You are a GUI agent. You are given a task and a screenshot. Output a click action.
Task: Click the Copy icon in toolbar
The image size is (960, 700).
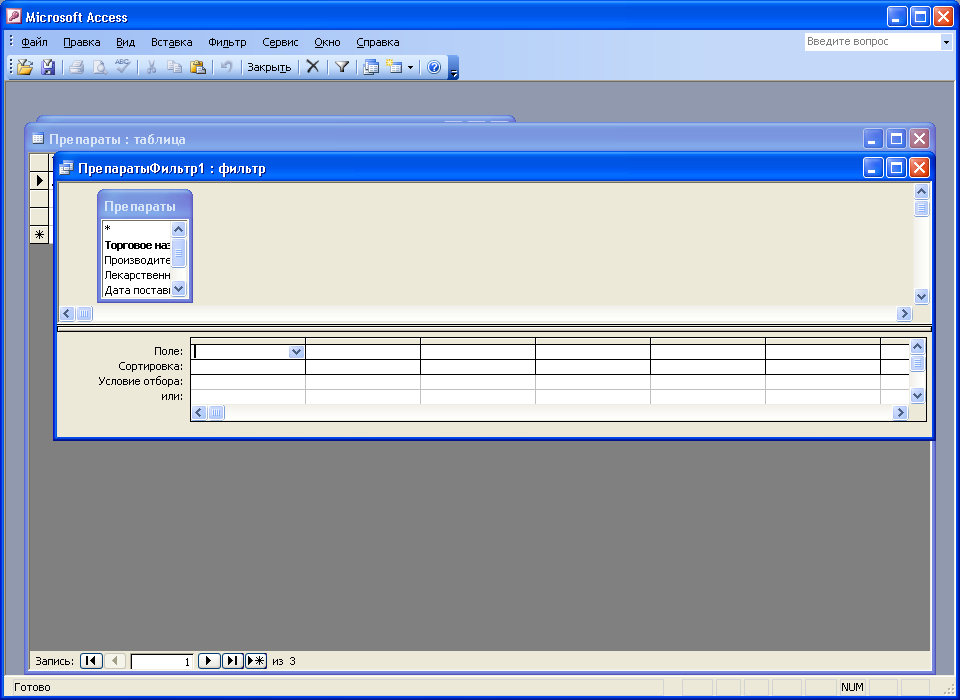(x=174, y=67)
